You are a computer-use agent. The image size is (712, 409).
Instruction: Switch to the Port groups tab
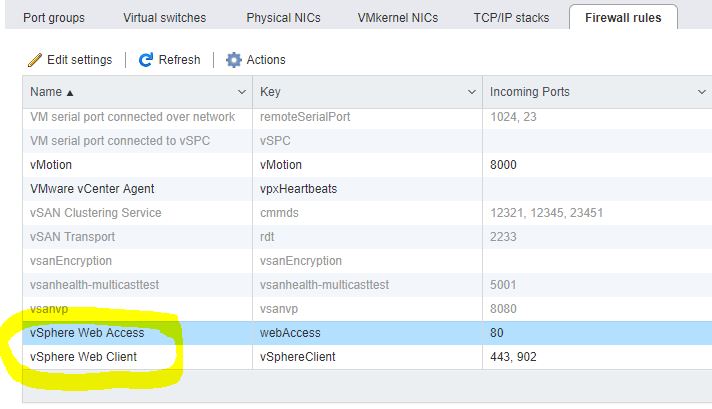[x=53, y=18]
